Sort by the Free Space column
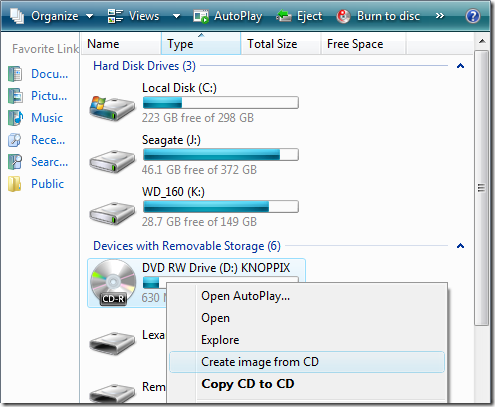This screenshot has width=495, height=407. pos(363,44)
